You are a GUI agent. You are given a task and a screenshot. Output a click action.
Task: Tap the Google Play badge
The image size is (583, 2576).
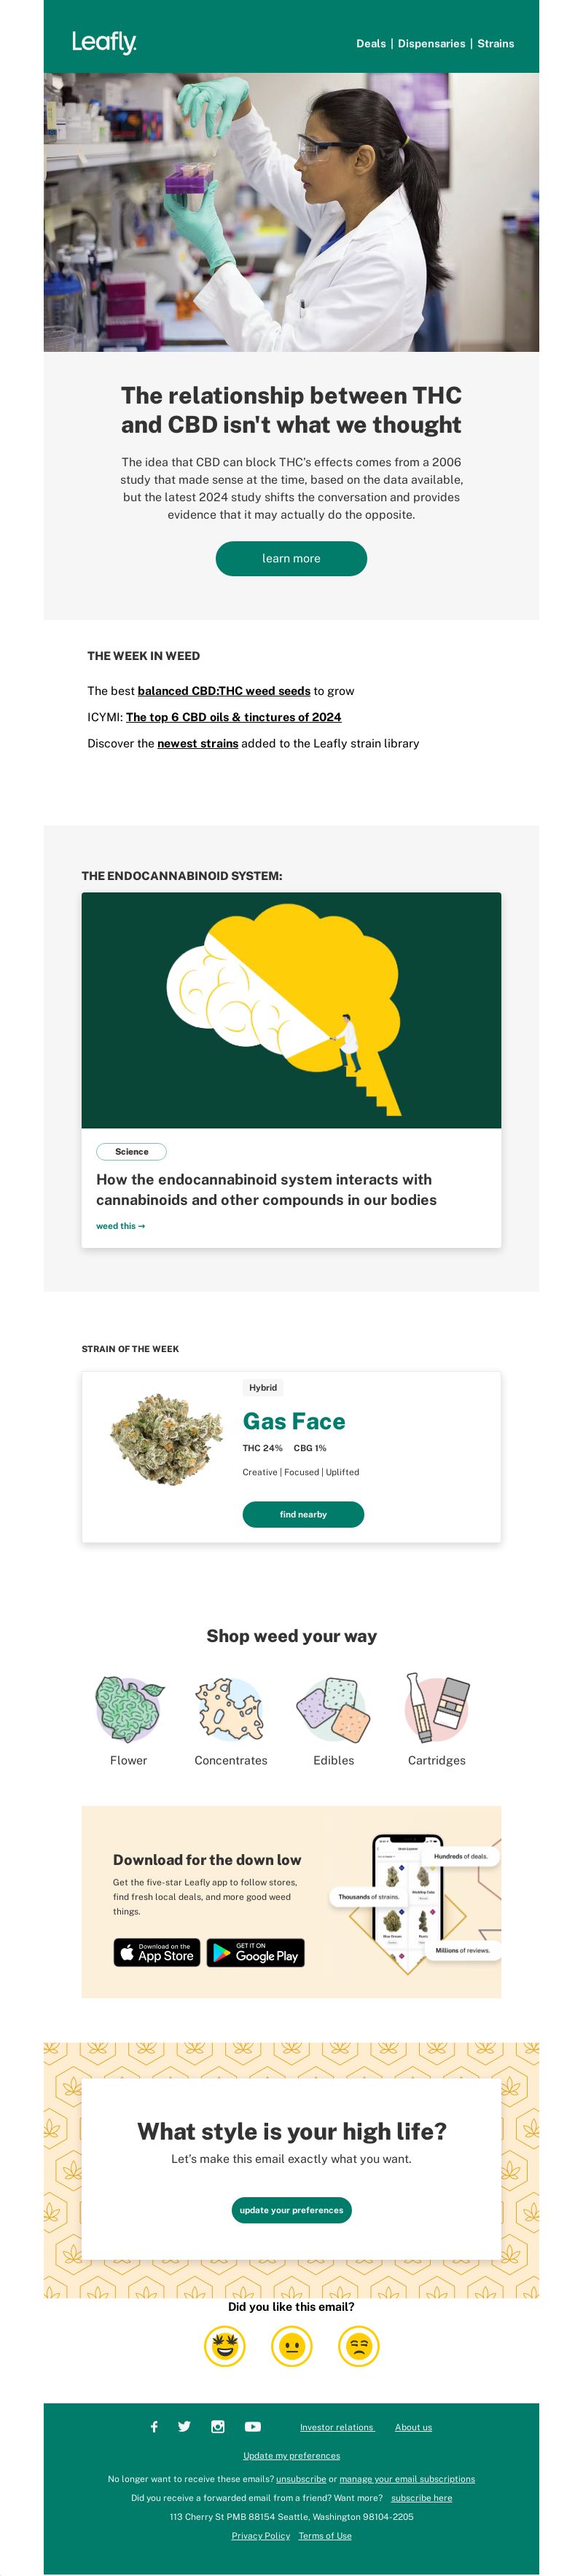pos(255,1952)
